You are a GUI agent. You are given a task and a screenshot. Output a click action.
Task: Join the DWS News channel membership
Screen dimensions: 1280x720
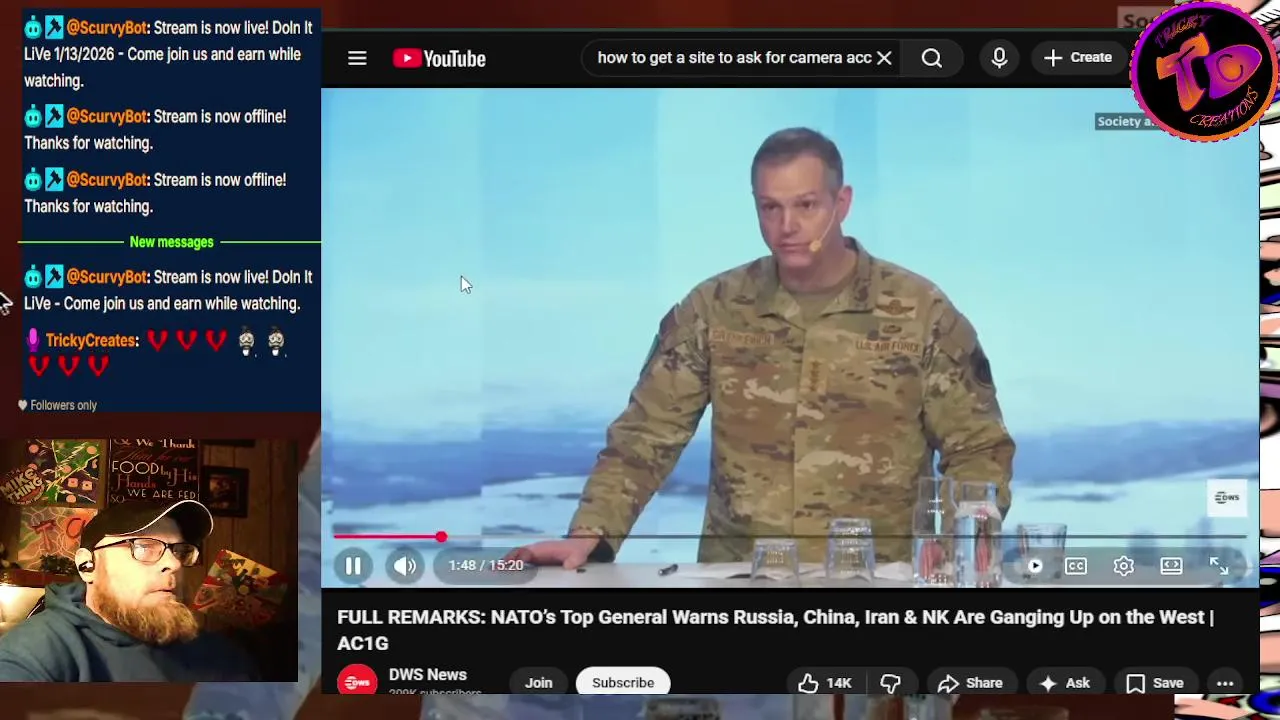(x=538, y=682)
